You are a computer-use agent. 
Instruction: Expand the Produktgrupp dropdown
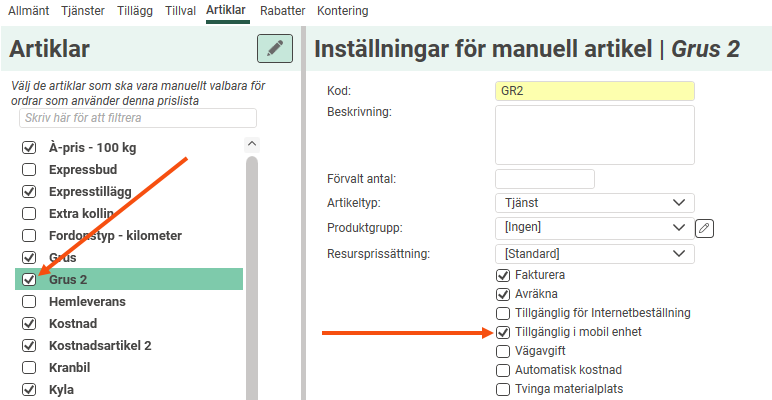pyautogui.click(x=594, y=228)
